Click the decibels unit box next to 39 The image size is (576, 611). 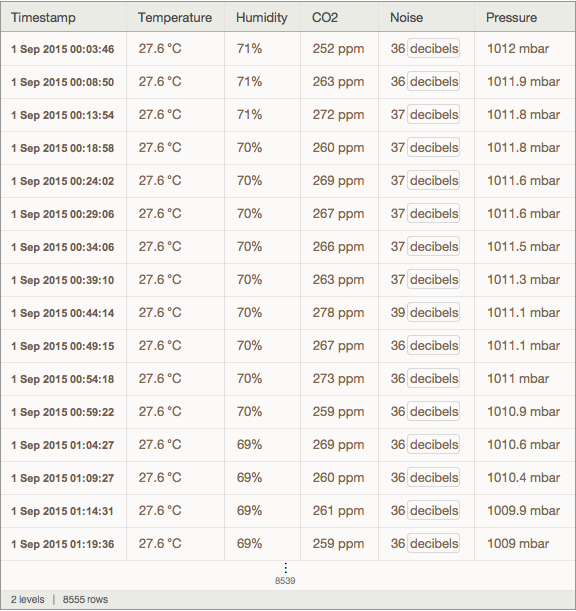pyautogui.click(x=433, y=313)
